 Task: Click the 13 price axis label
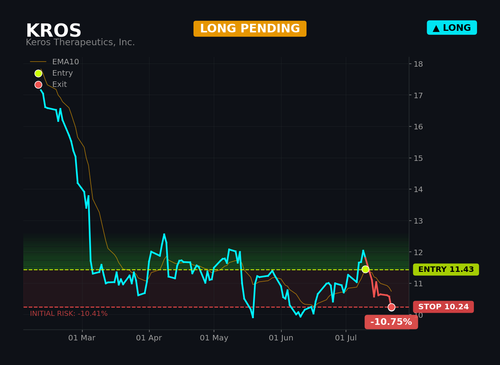tap(418, 221)
